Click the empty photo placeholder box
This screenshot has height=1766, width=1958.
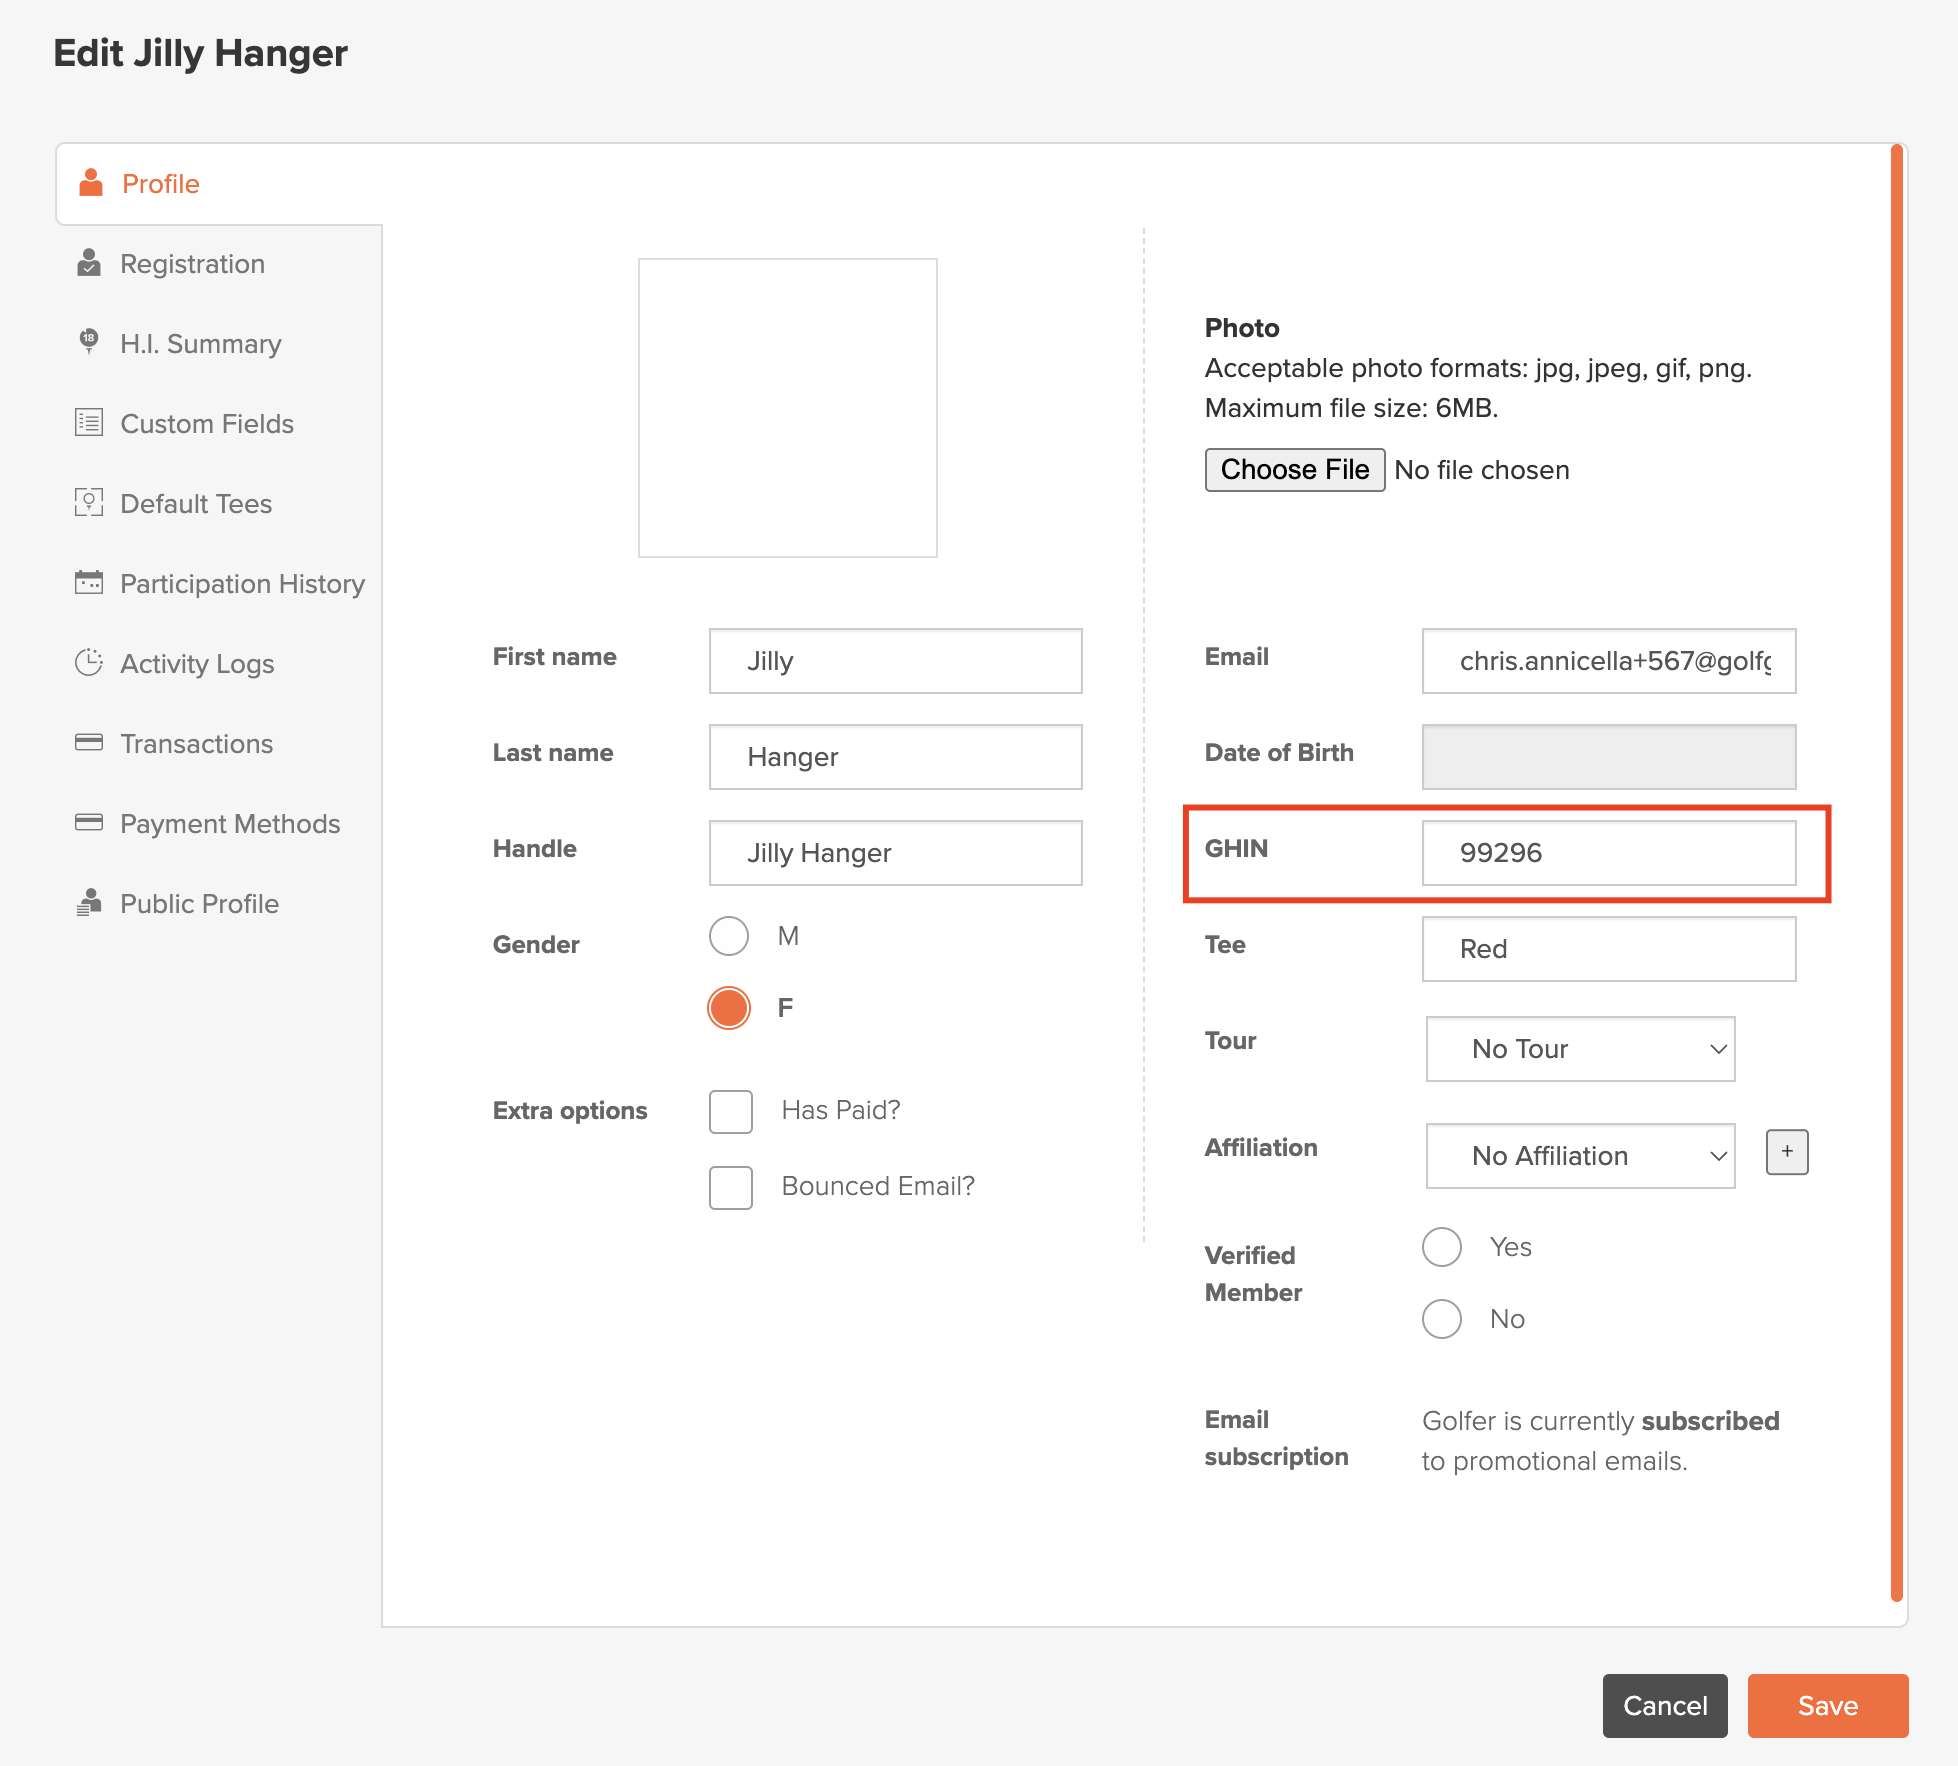(x=788, y=408)
